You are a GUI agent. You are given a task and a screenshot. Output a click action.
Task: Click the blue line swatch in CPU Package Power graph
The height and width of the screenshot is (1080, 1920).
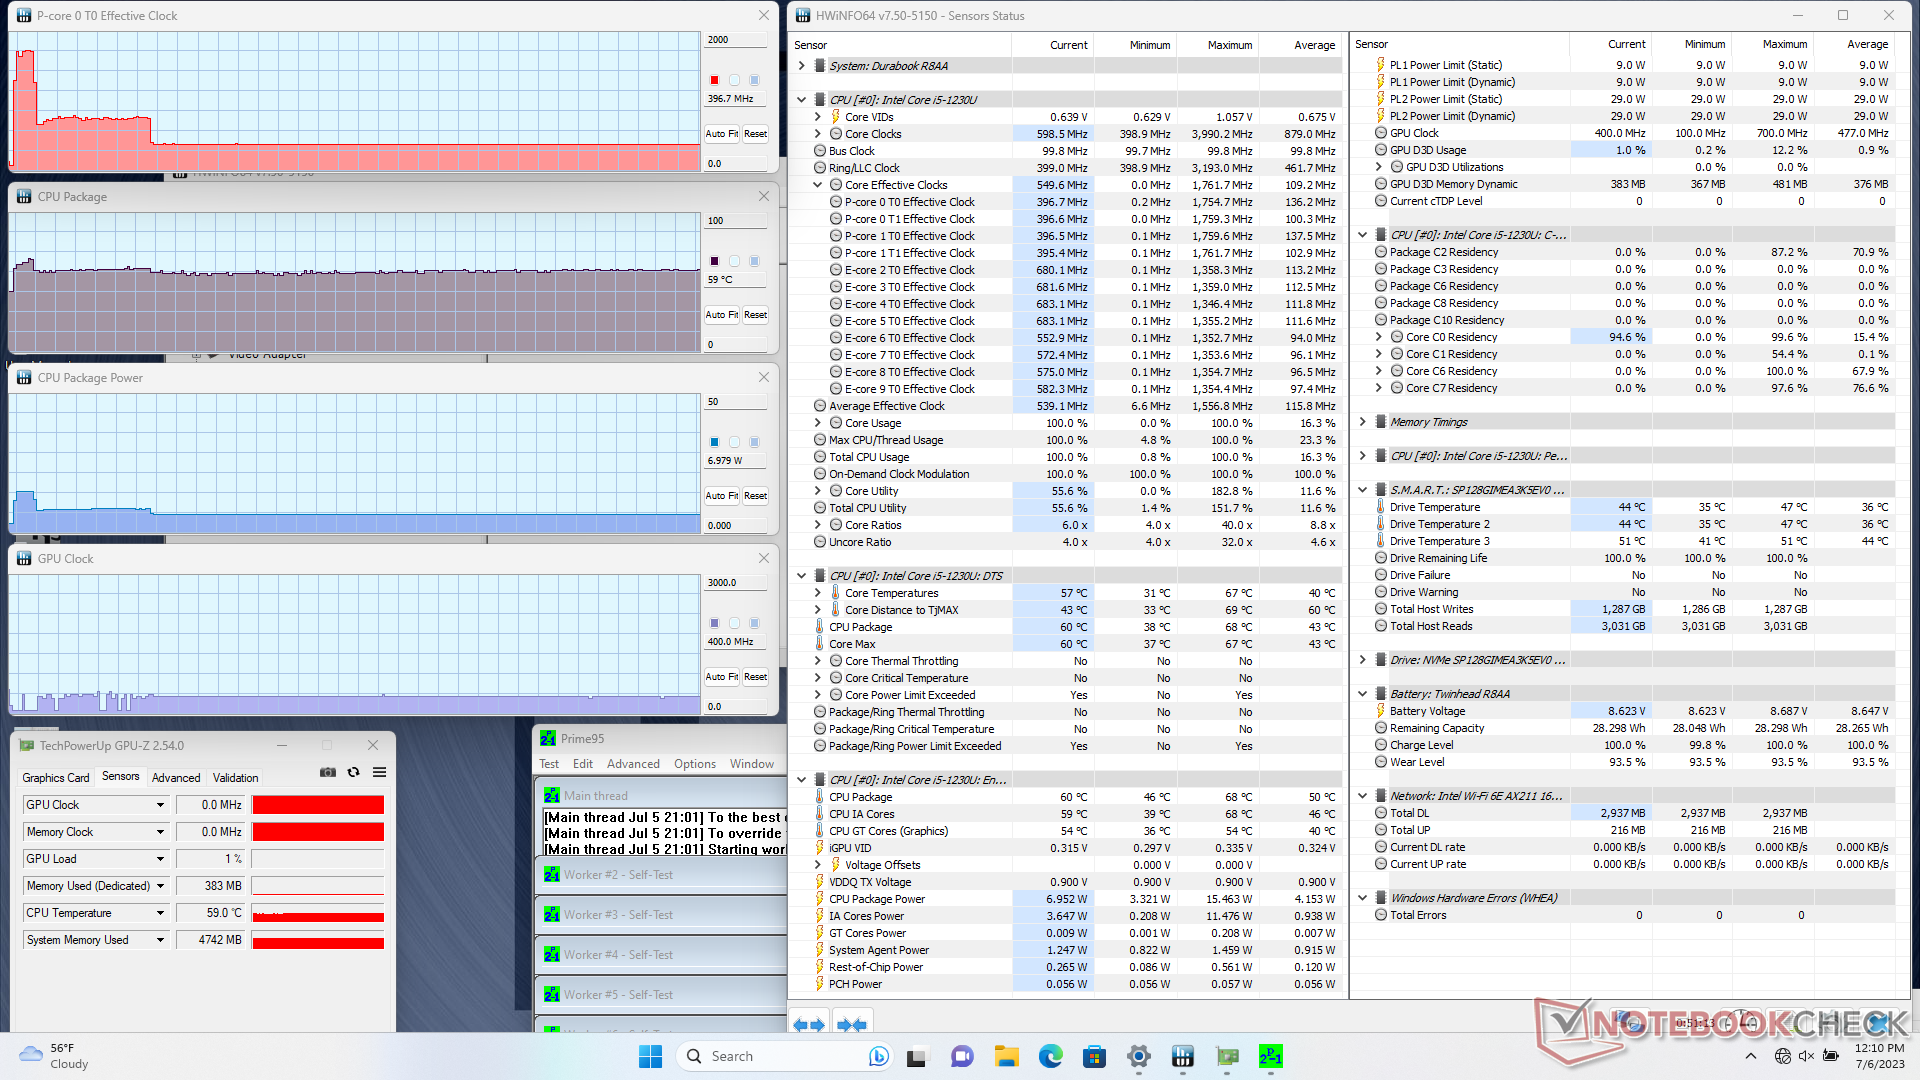tap(714, 442)
